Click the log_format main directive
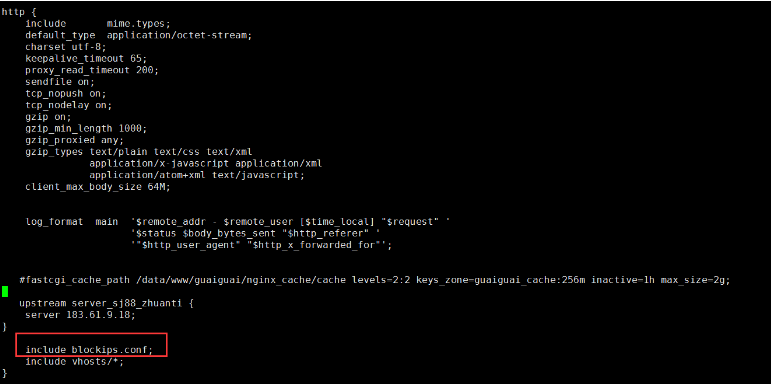The height and width of the screenshot is (384, 771). pos(72,222)
